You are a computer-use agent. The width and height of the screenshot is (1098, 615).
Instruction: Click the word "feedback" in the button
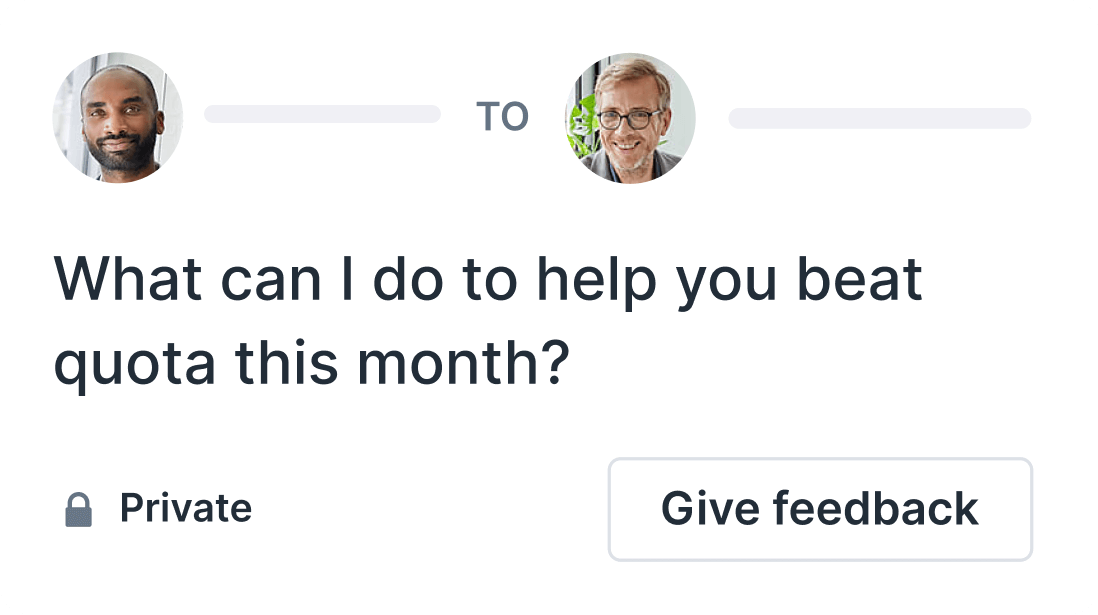(x=875, y=509)
